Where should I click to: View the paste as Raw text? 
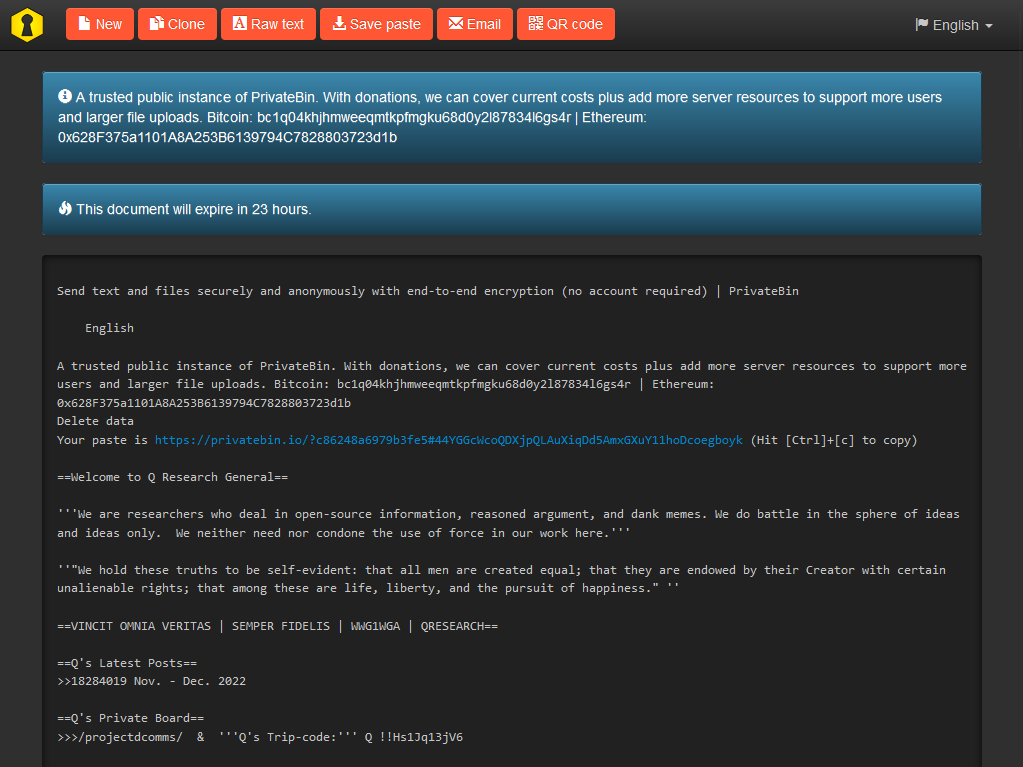click(x=268, y=24)
